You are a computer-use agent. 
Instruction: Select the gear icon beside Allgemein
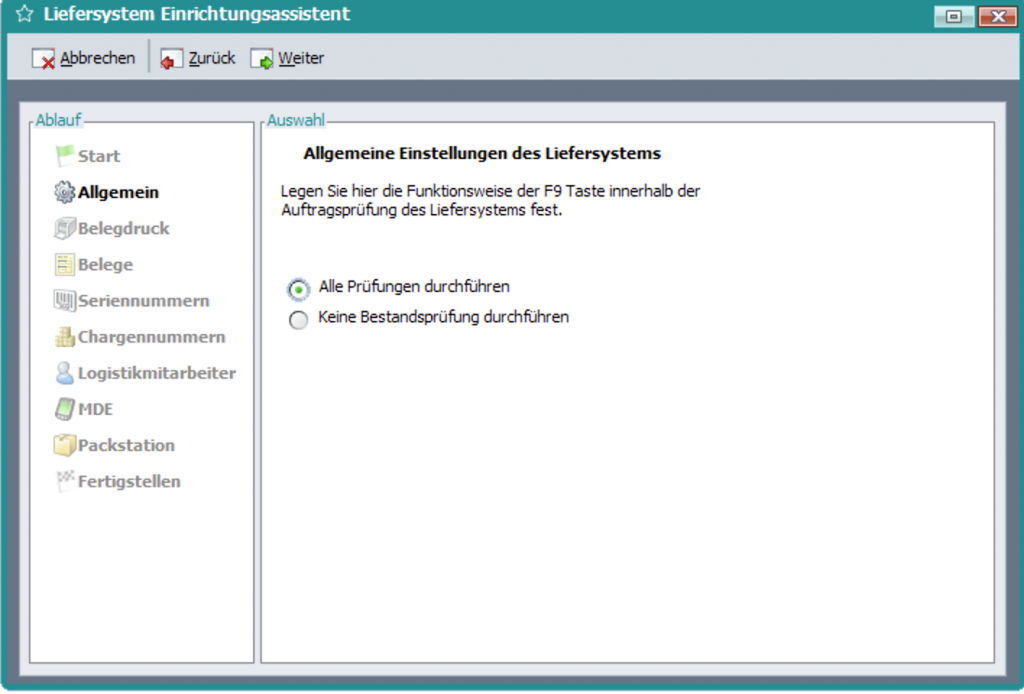[x=65, y=192]
